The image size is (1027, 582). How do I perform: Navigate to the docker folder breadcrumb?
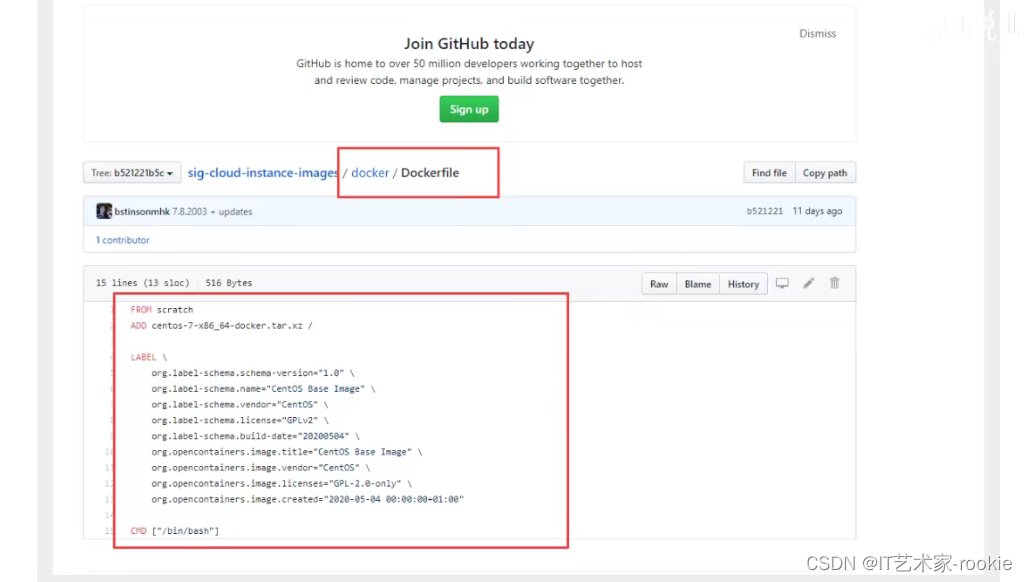(370, 173)
